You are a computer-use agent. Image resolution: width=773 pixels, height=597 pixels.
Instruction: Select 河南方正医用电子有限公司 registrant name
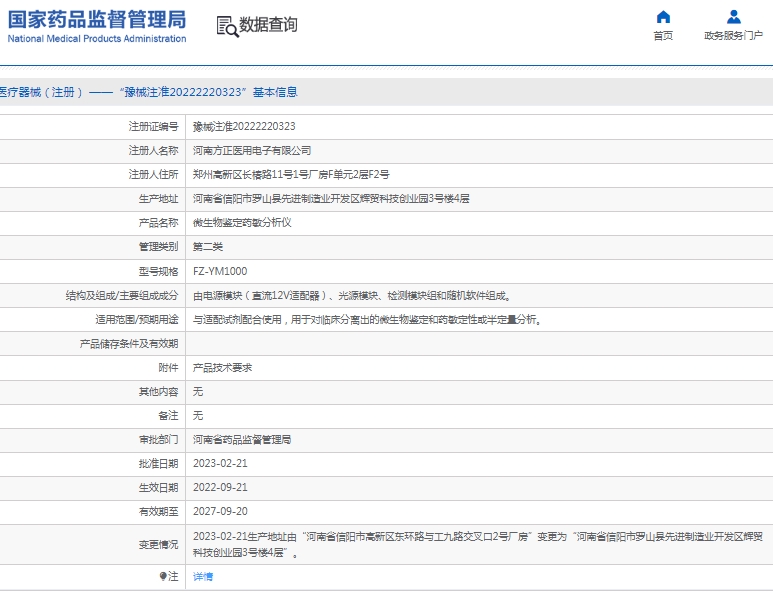(252, 150)
